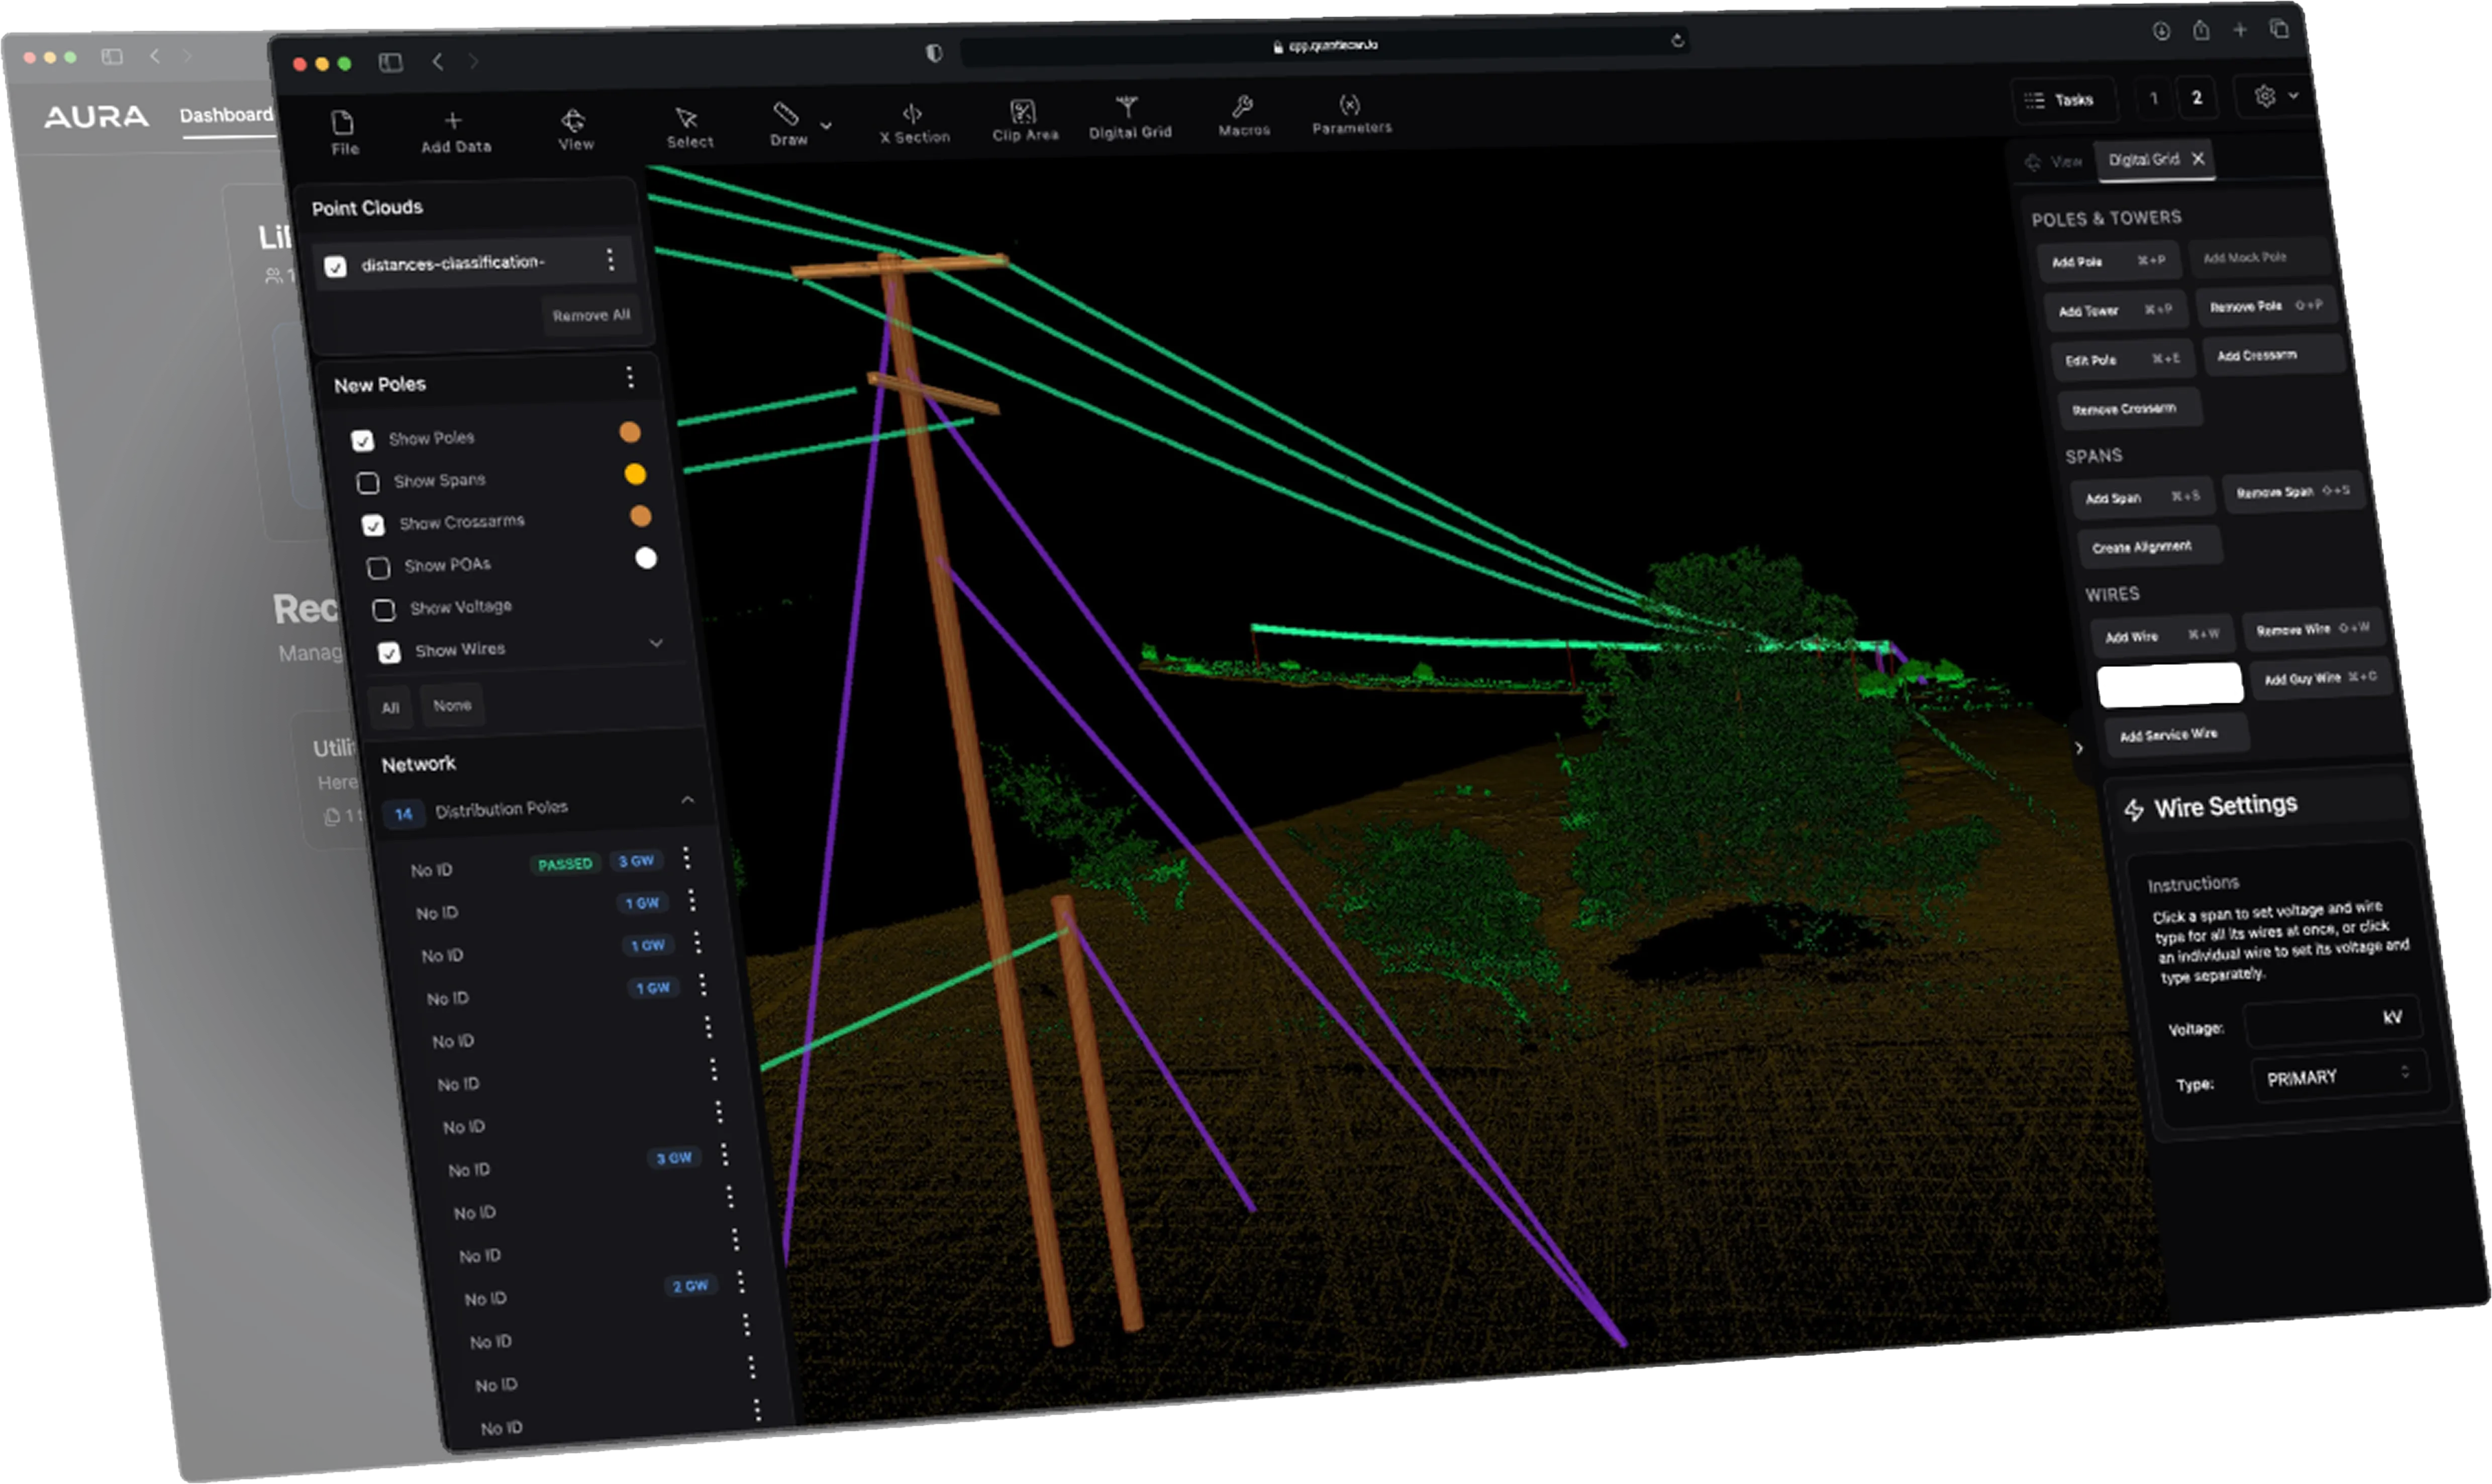Collapse the Distribution Poles list
The width and height of the screenshot is (2492, 1484).
coord(688,800)
